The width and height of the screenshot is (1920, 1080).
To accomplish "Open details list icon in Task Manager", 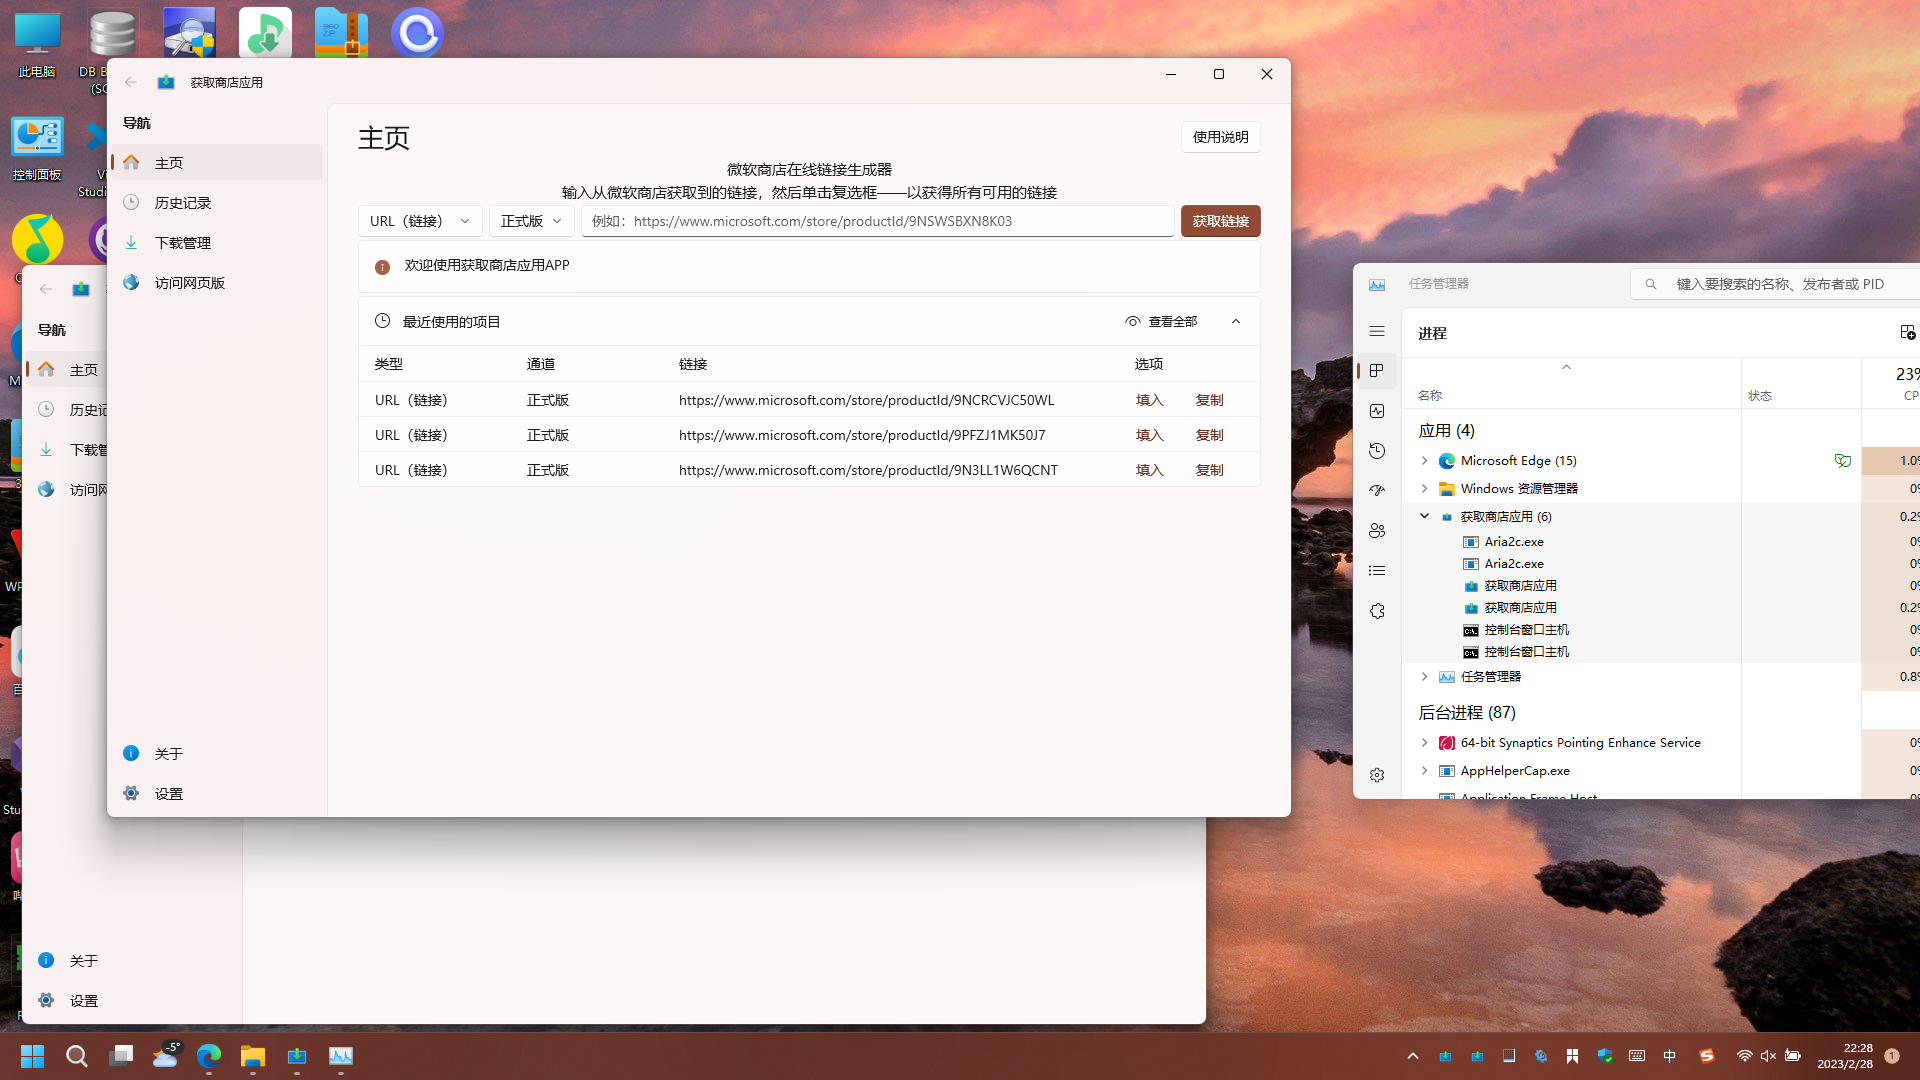I will [1377, 571].
